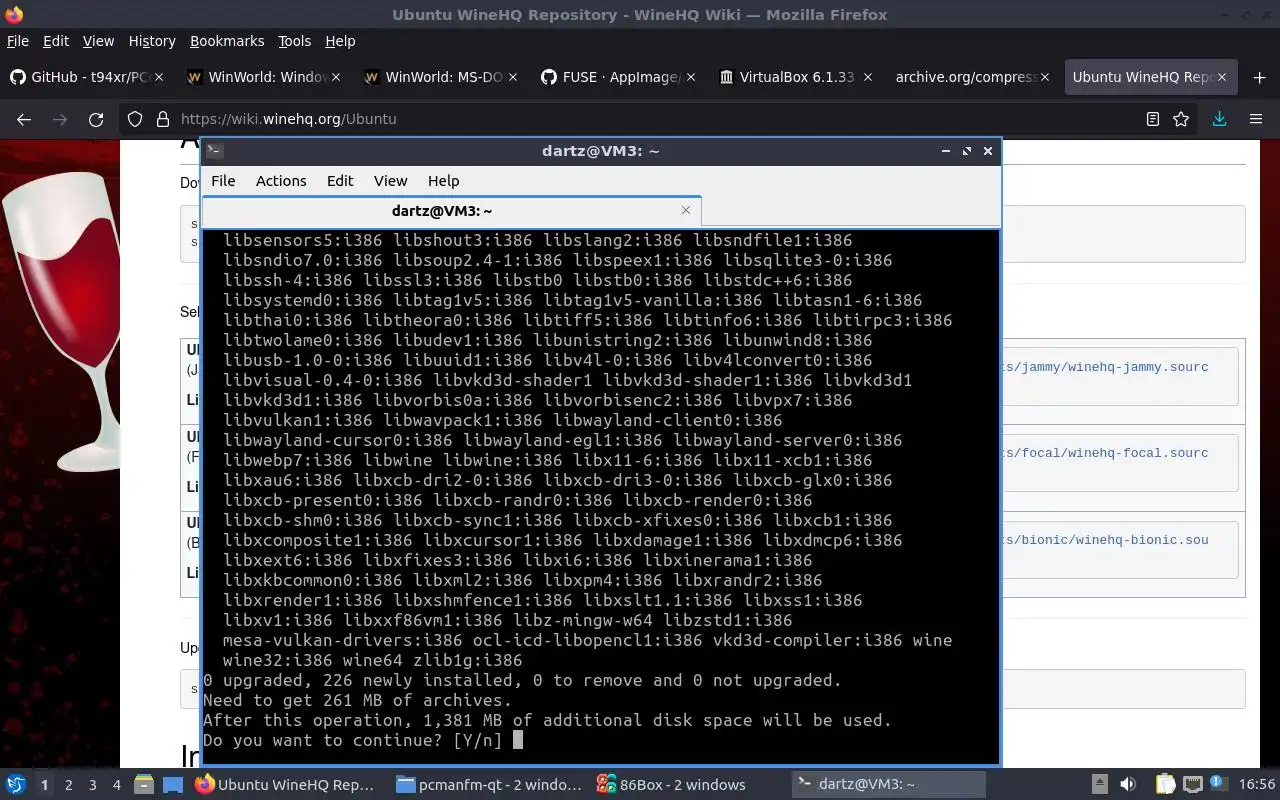The height and width of the screenshot is (800, 1280).
Task: Click the 16:56 taskbar clock
Action: point(1257,785)
